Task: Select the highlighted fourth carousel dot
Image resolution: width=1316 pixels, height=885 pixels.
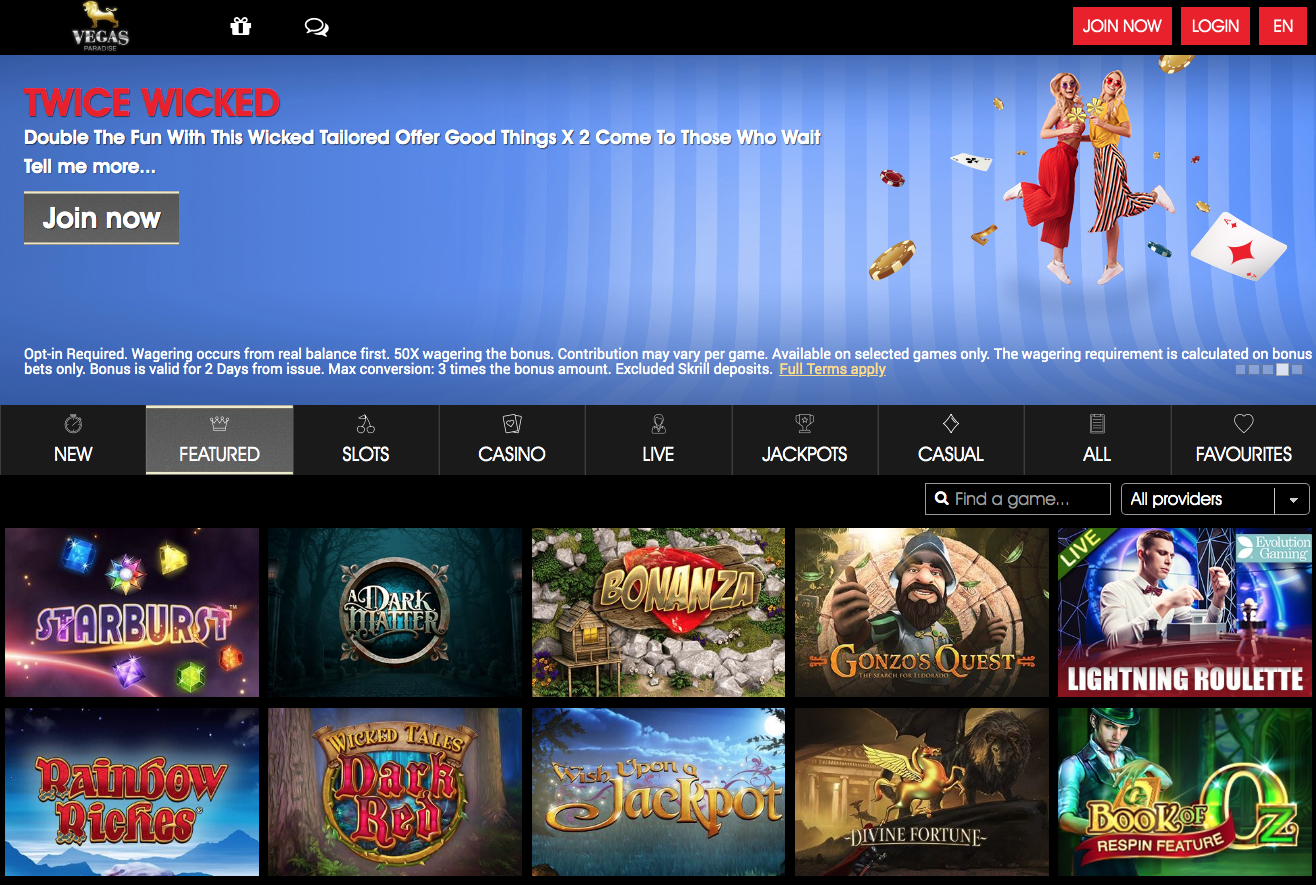Action: (1283, 369)
